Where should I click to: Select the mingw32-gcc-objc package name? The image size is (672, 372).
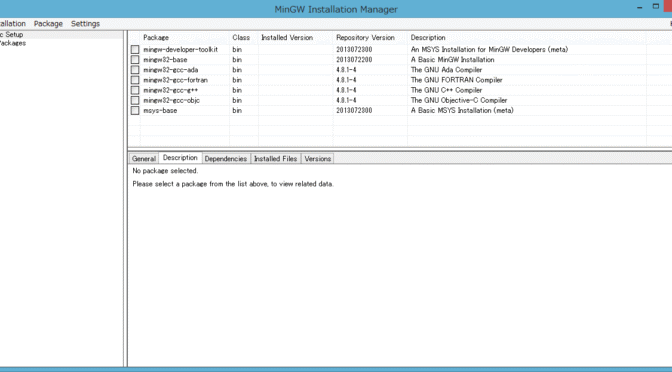[x=171, y=100]
